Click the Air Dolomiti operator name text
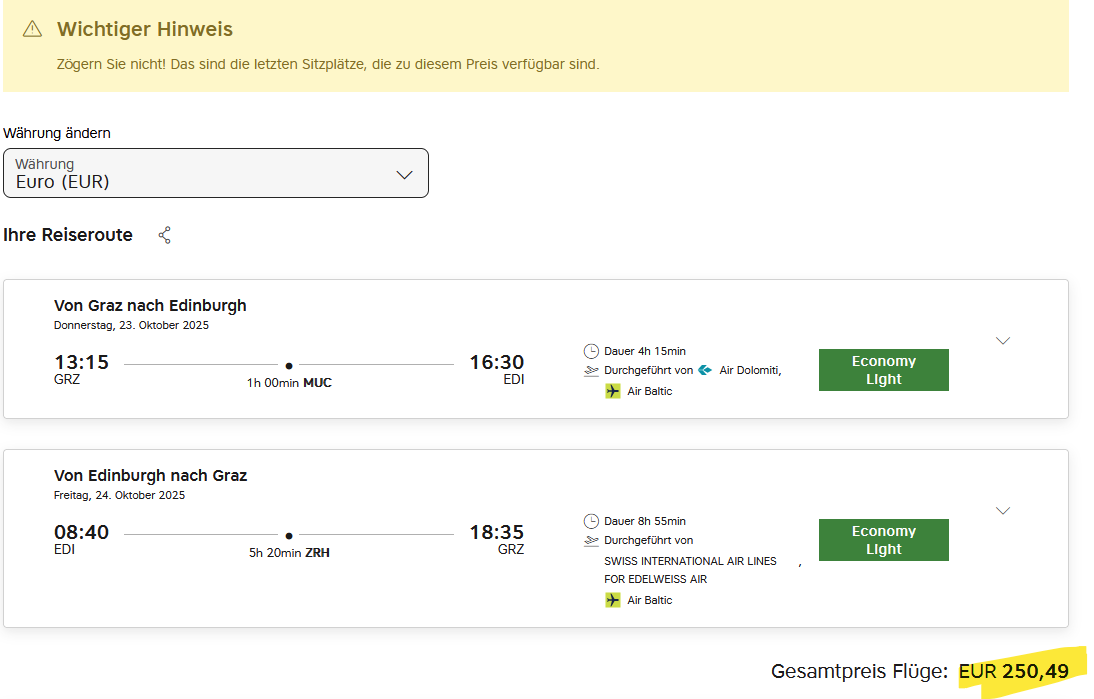1094x699 pixels. click(750, 370)
